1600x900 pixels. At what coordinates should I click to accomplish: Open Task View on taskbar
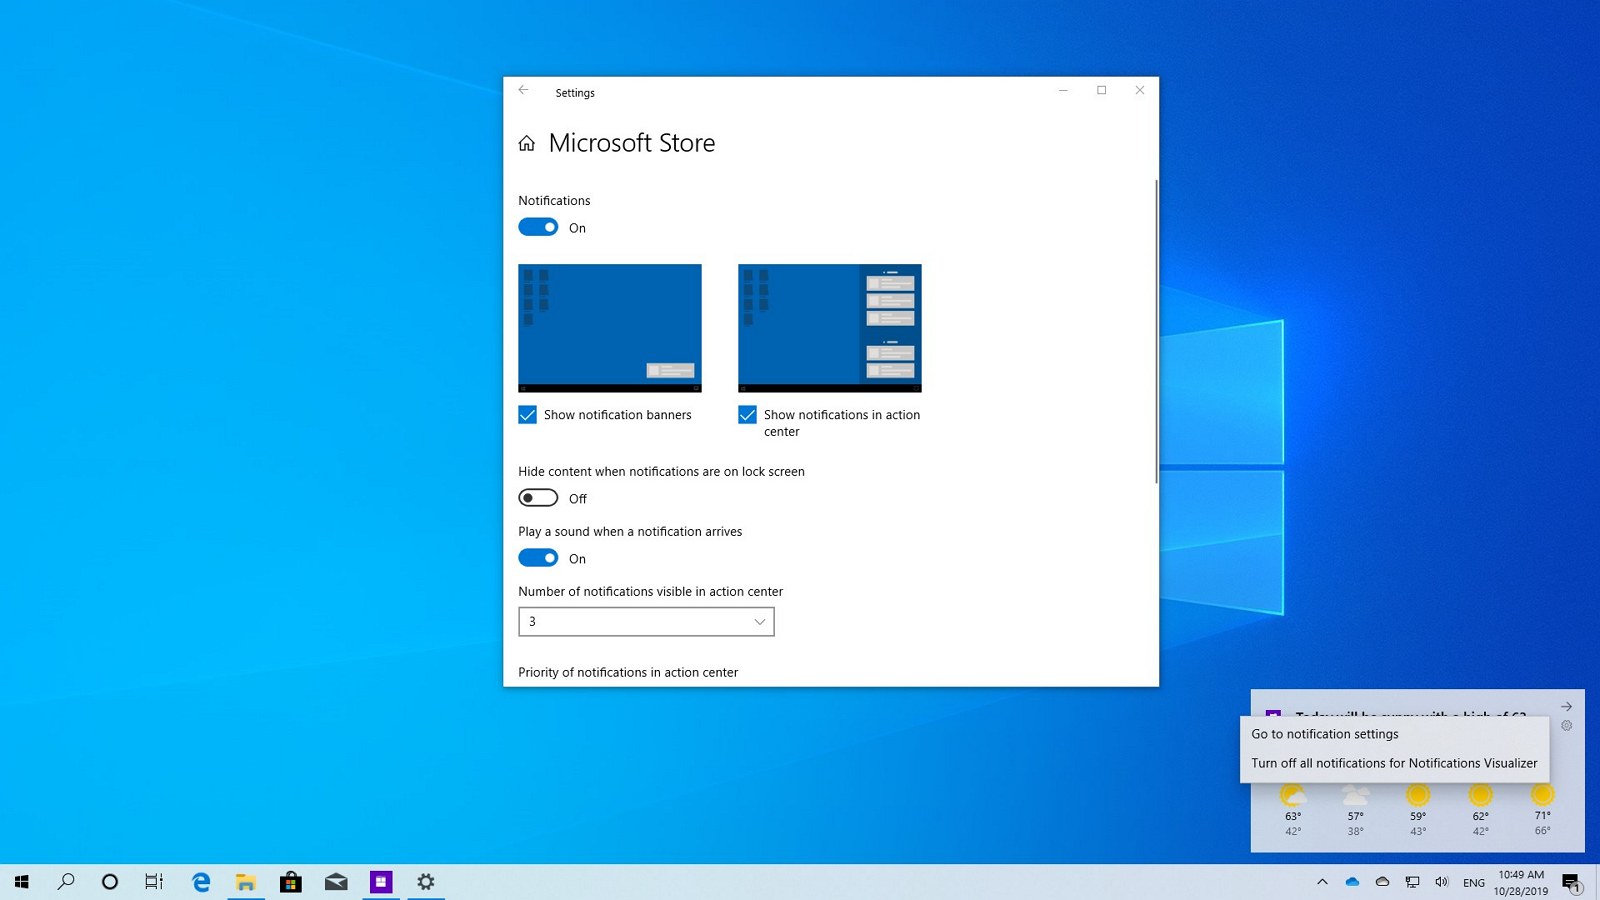(154, 882)
